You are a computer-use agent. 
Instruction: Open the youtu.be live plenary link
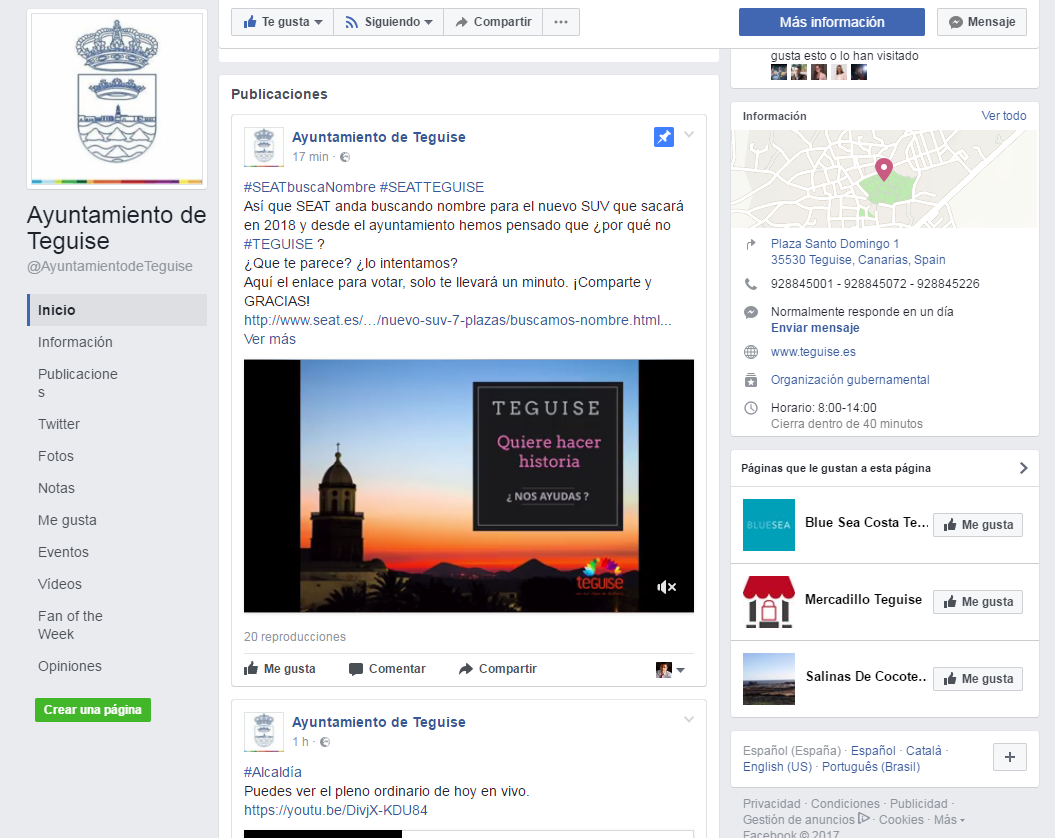[x=336, y=810]
